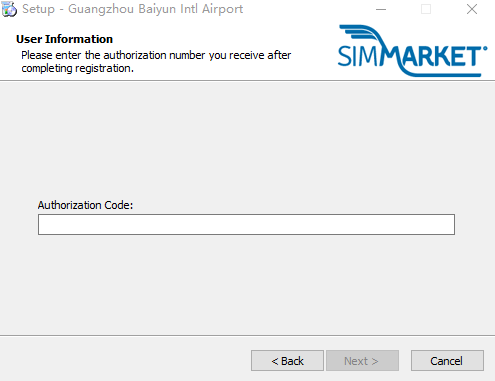This screenshot has width=495, height=381.
Task: Click the "Setup - Guangzhou Baiyun Intl Airport" title
Action: click(x=132, y=9)
